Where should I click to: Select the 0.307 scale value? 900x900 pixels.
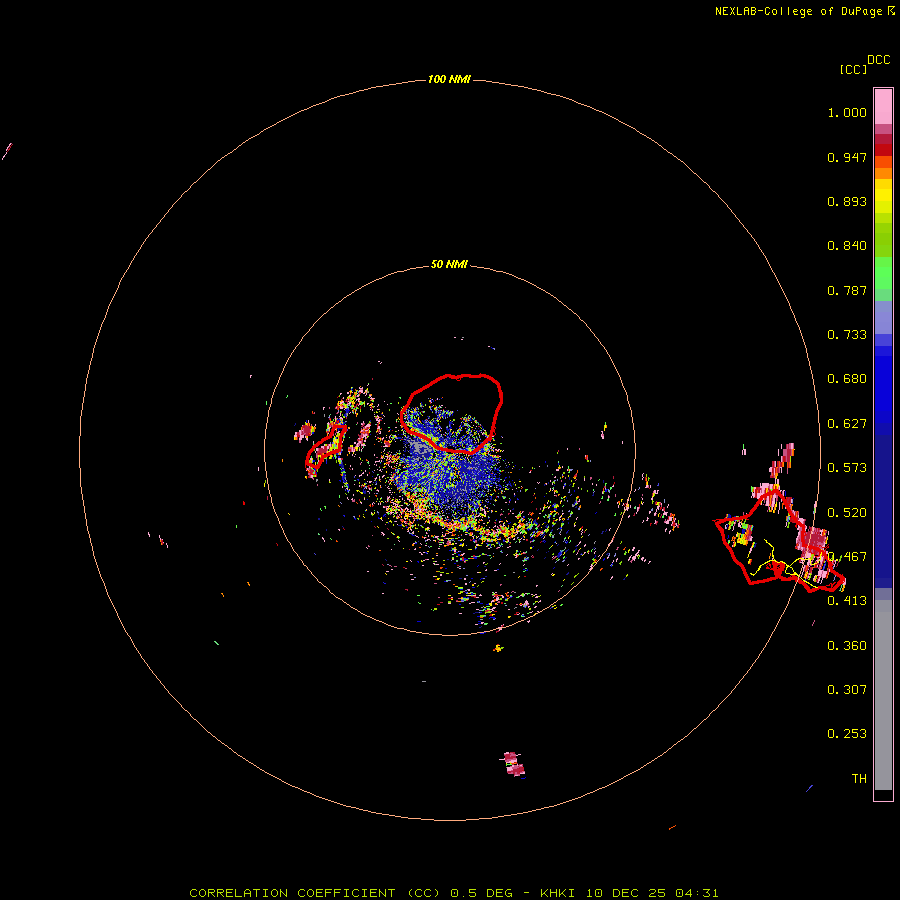coord(847,689)
